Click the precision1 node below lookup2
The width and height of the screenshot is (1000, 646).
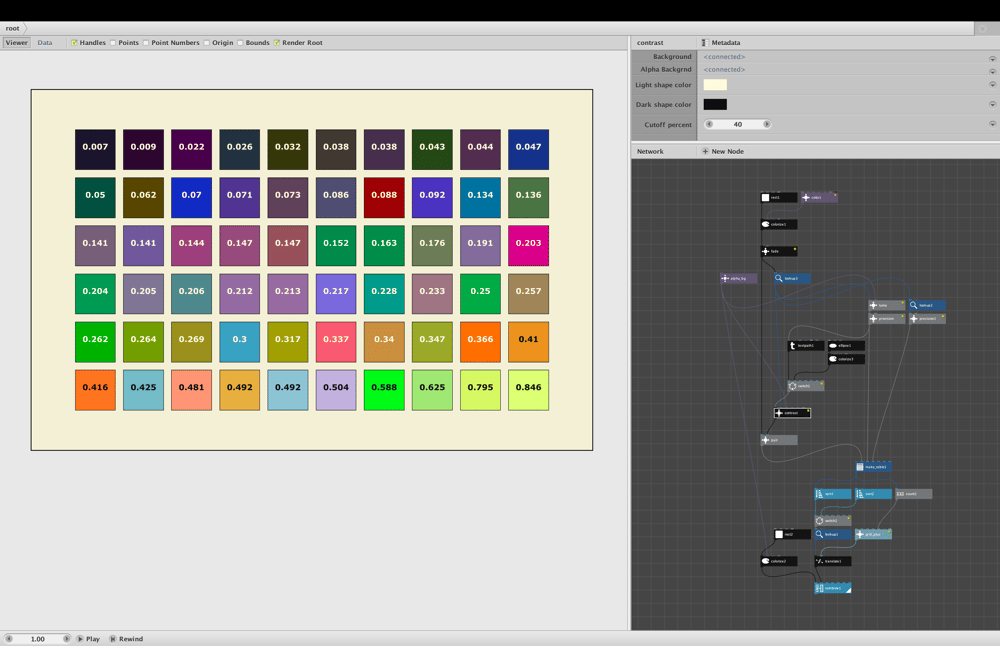coord(927,319)
